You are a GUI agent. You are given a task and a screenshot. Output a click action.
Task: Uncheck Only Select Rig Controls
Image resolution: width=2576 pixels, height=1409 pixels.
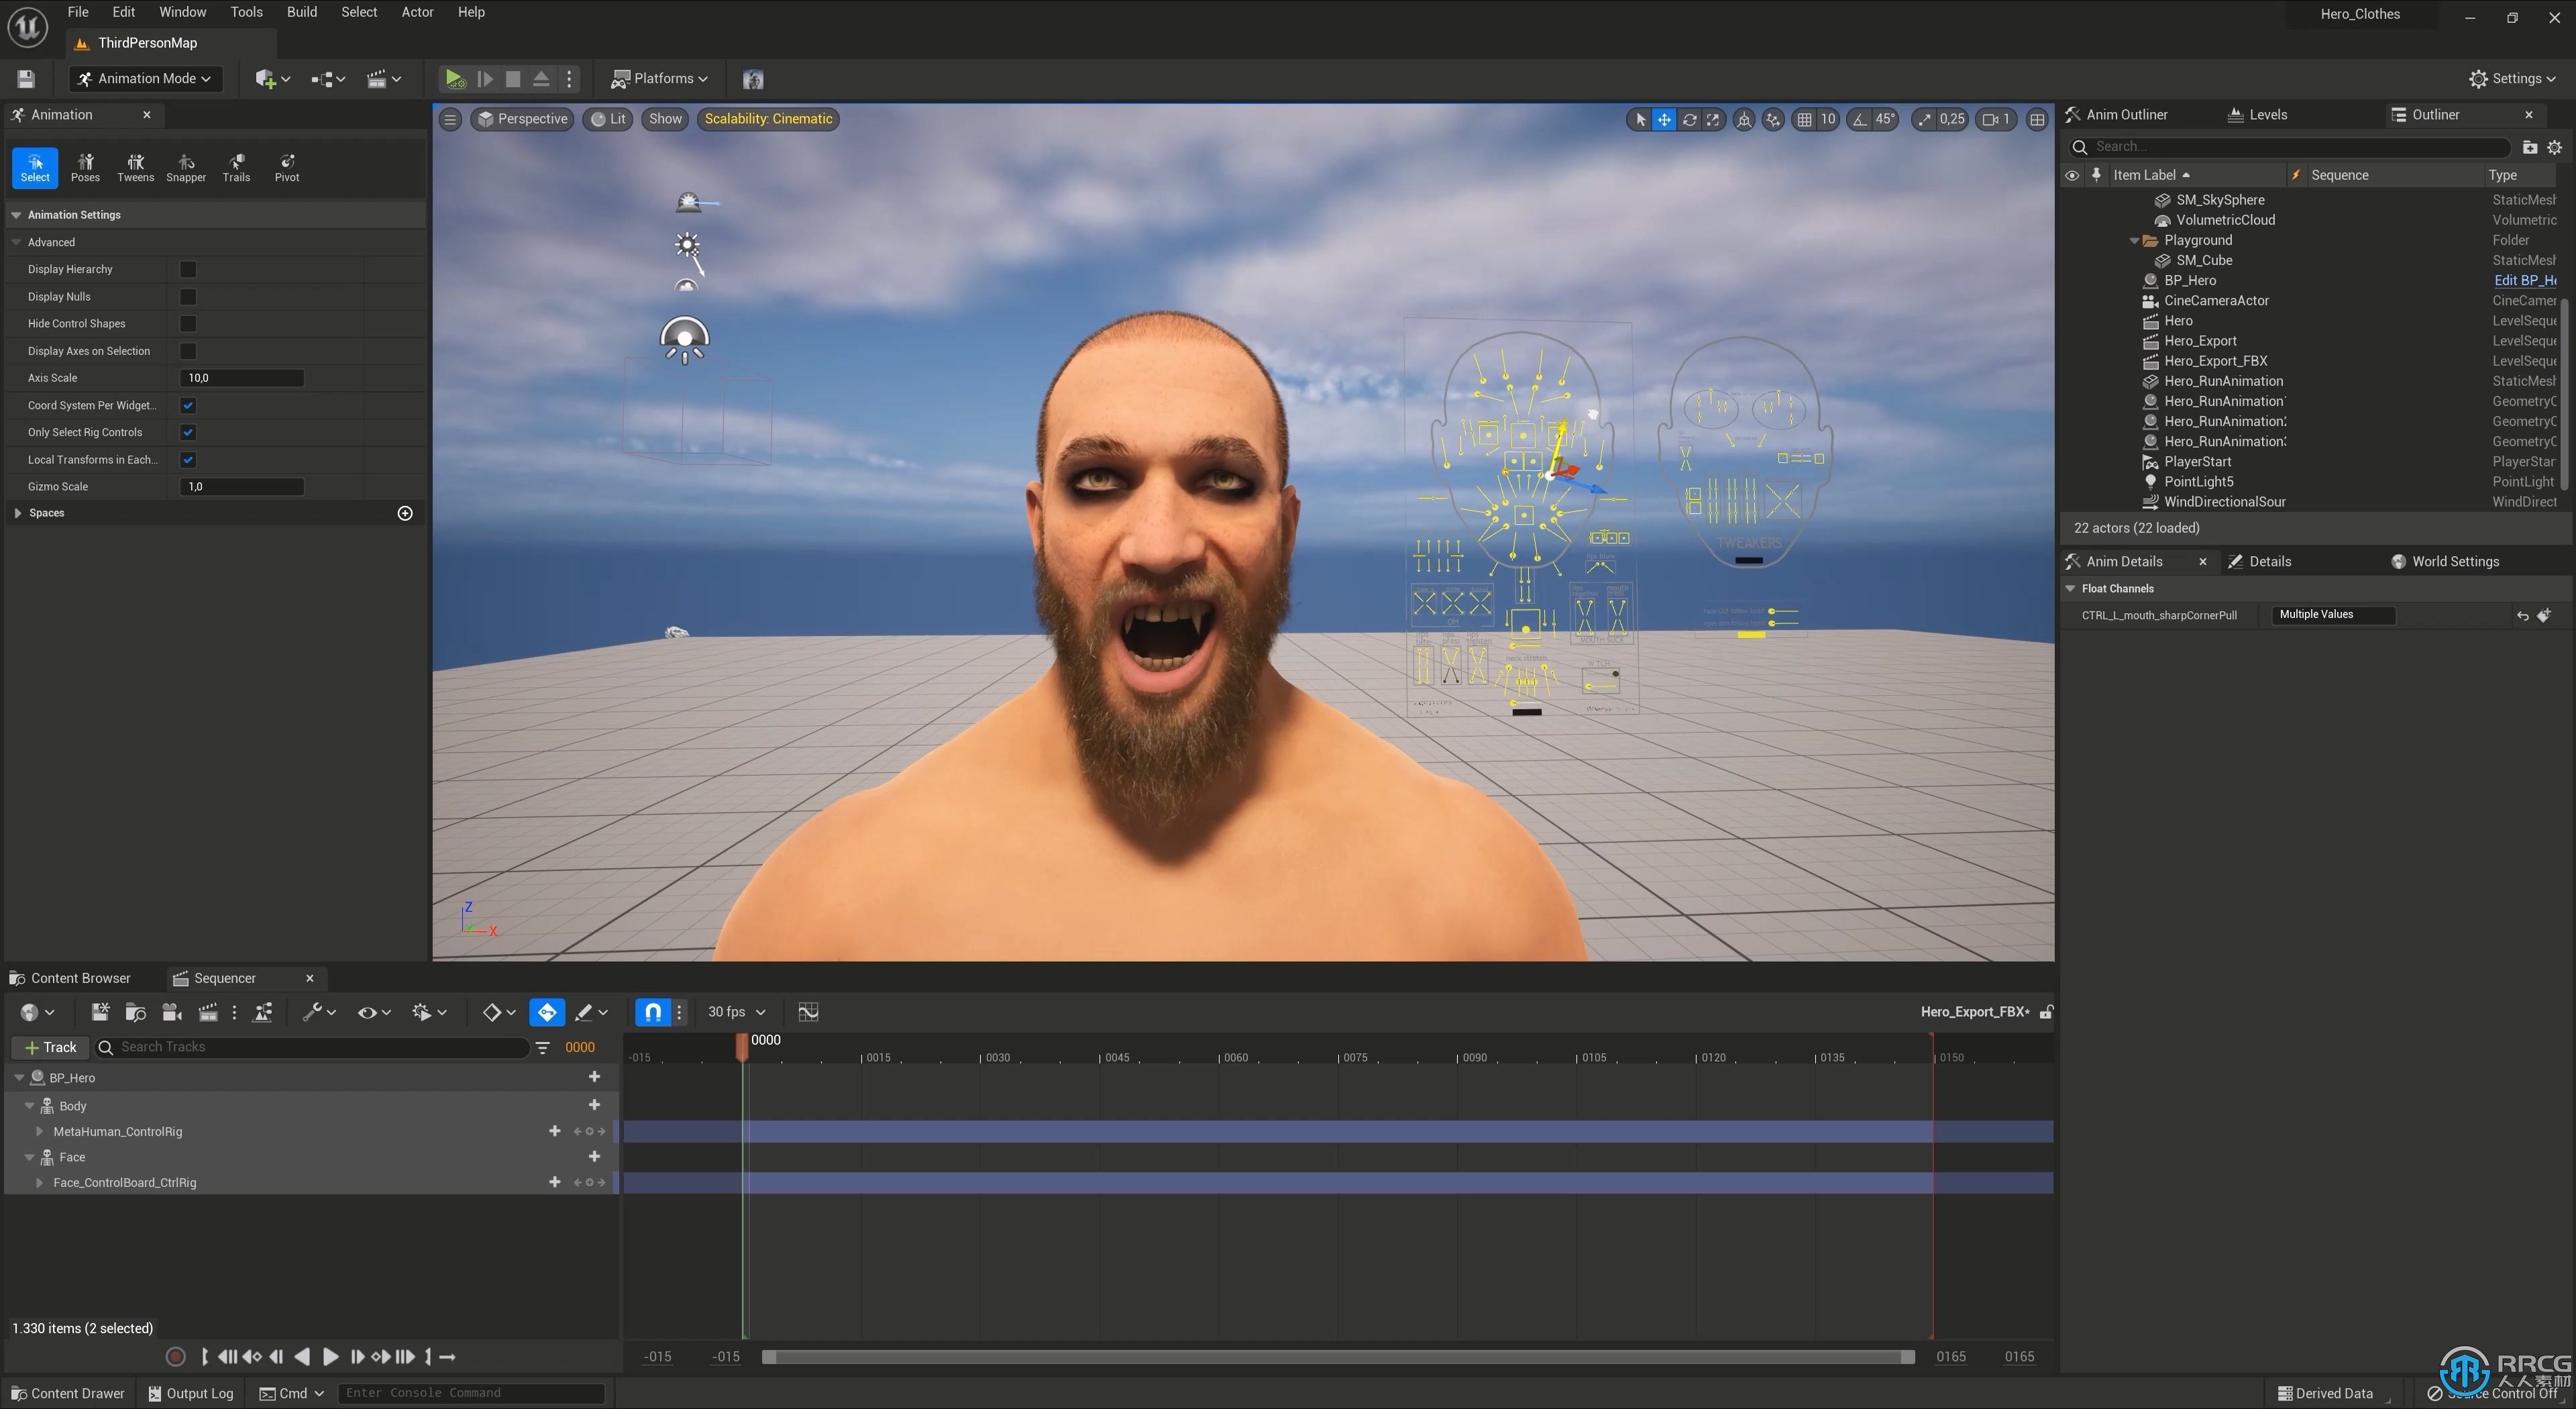tap(188, 432)
